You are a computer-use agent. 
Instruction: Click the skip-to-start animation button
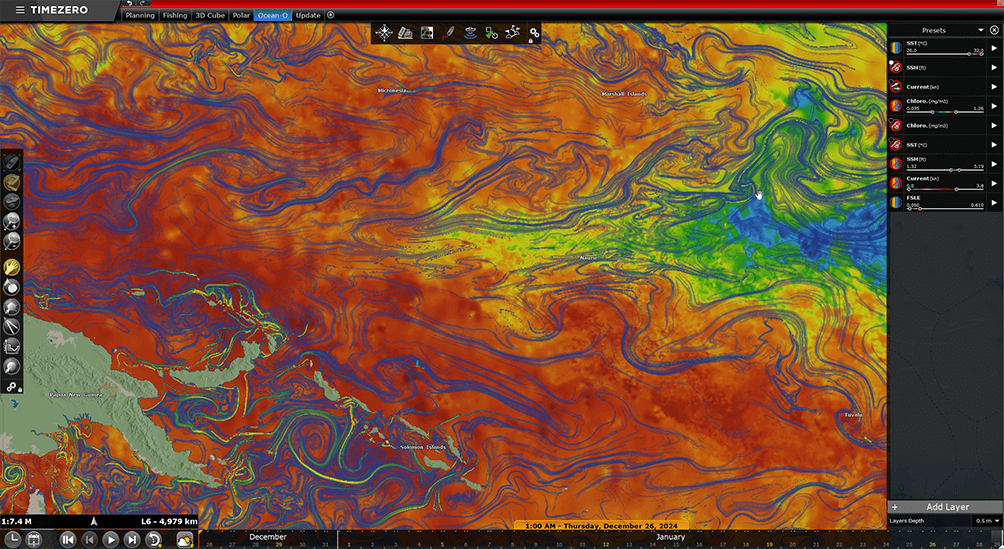(x=68, y=539)
